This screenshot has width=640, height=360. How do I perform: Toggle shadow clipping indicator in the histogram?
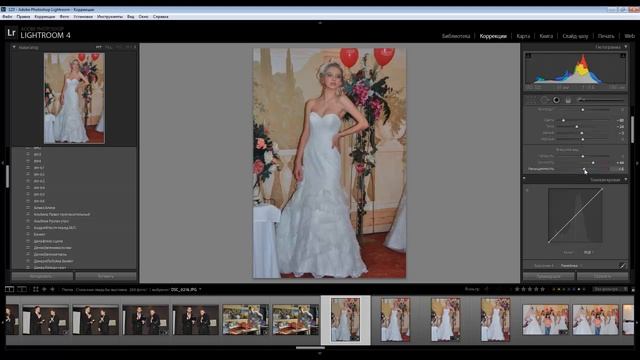point(528,56)
